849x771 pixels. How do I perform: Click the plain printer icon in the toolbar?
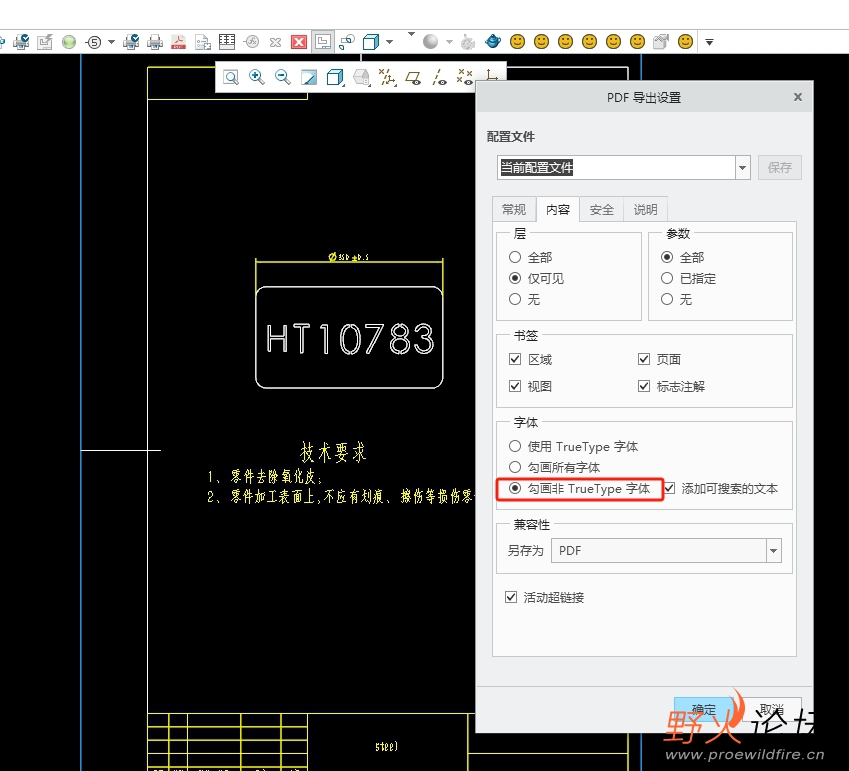pos(155,42)
